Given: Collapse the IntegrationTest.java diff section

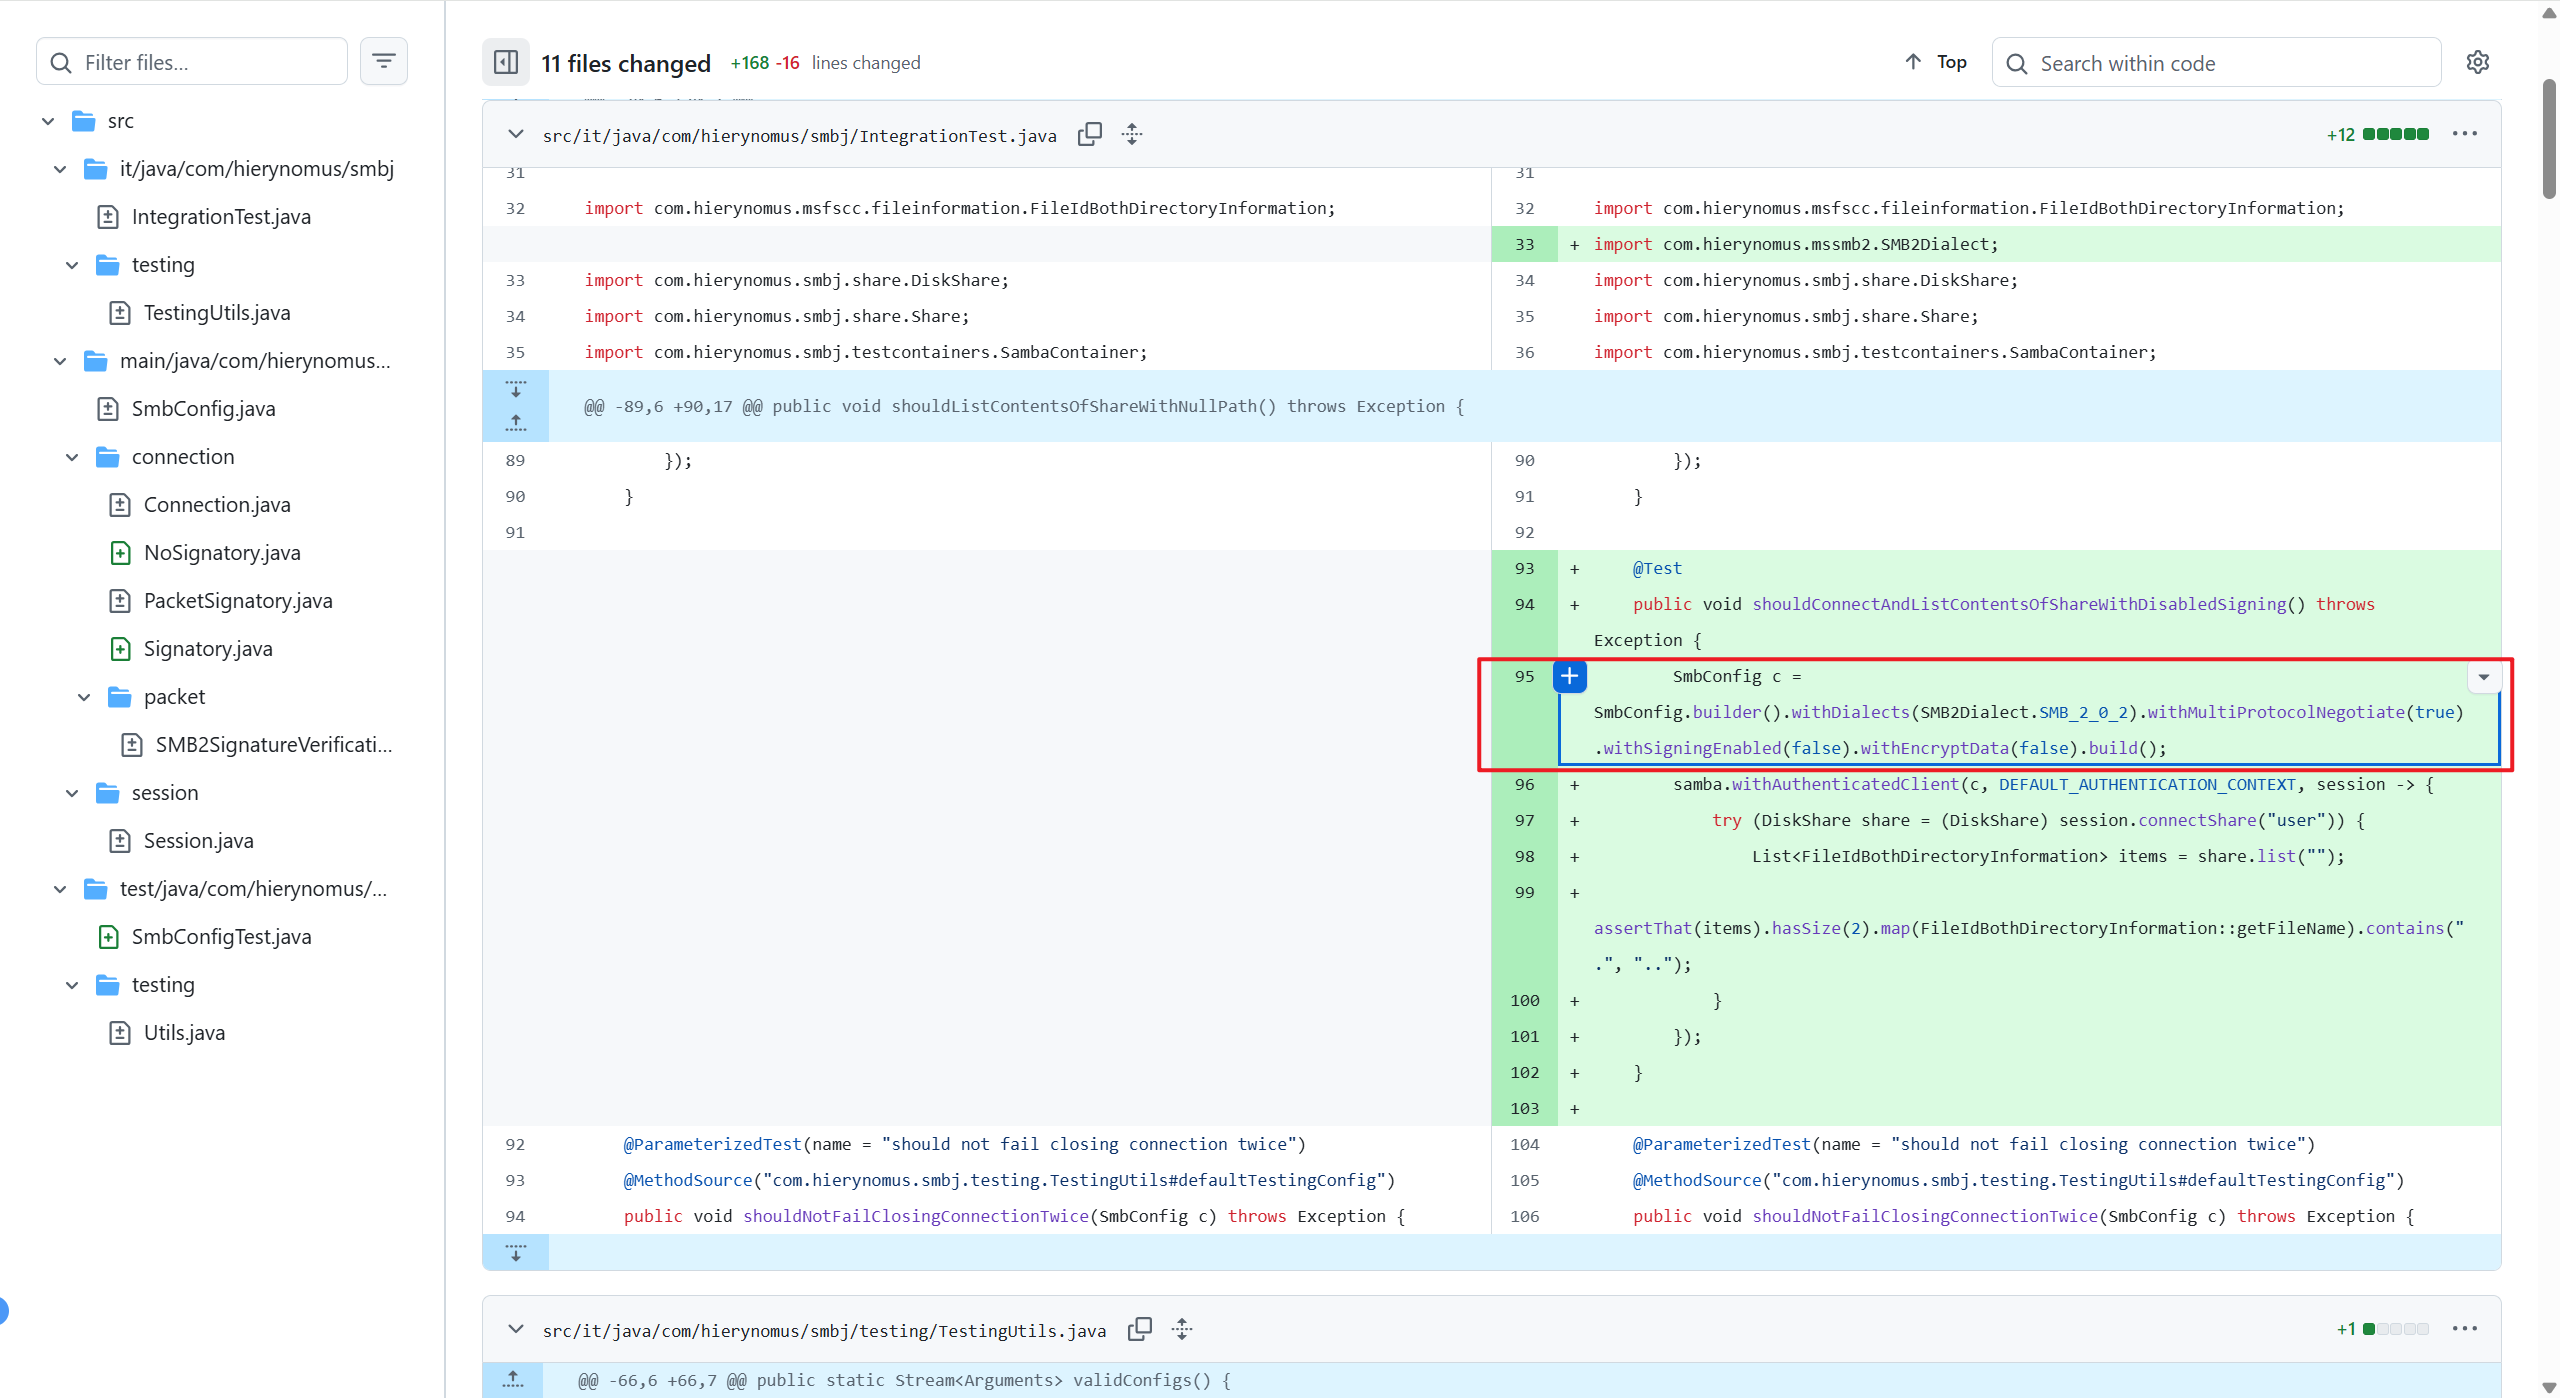Looking at the screenshot, I should click(x=516, y=134).
